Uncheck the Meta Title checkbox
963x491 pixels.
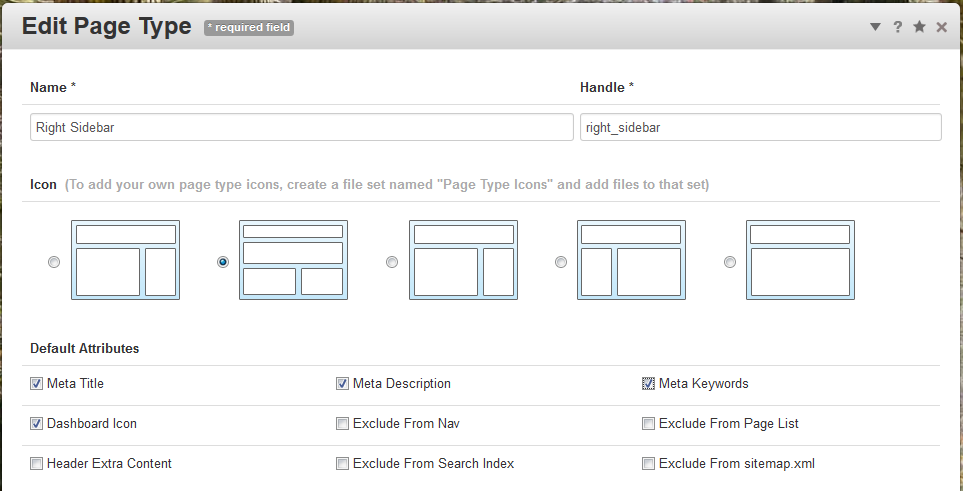click(37, 383)
